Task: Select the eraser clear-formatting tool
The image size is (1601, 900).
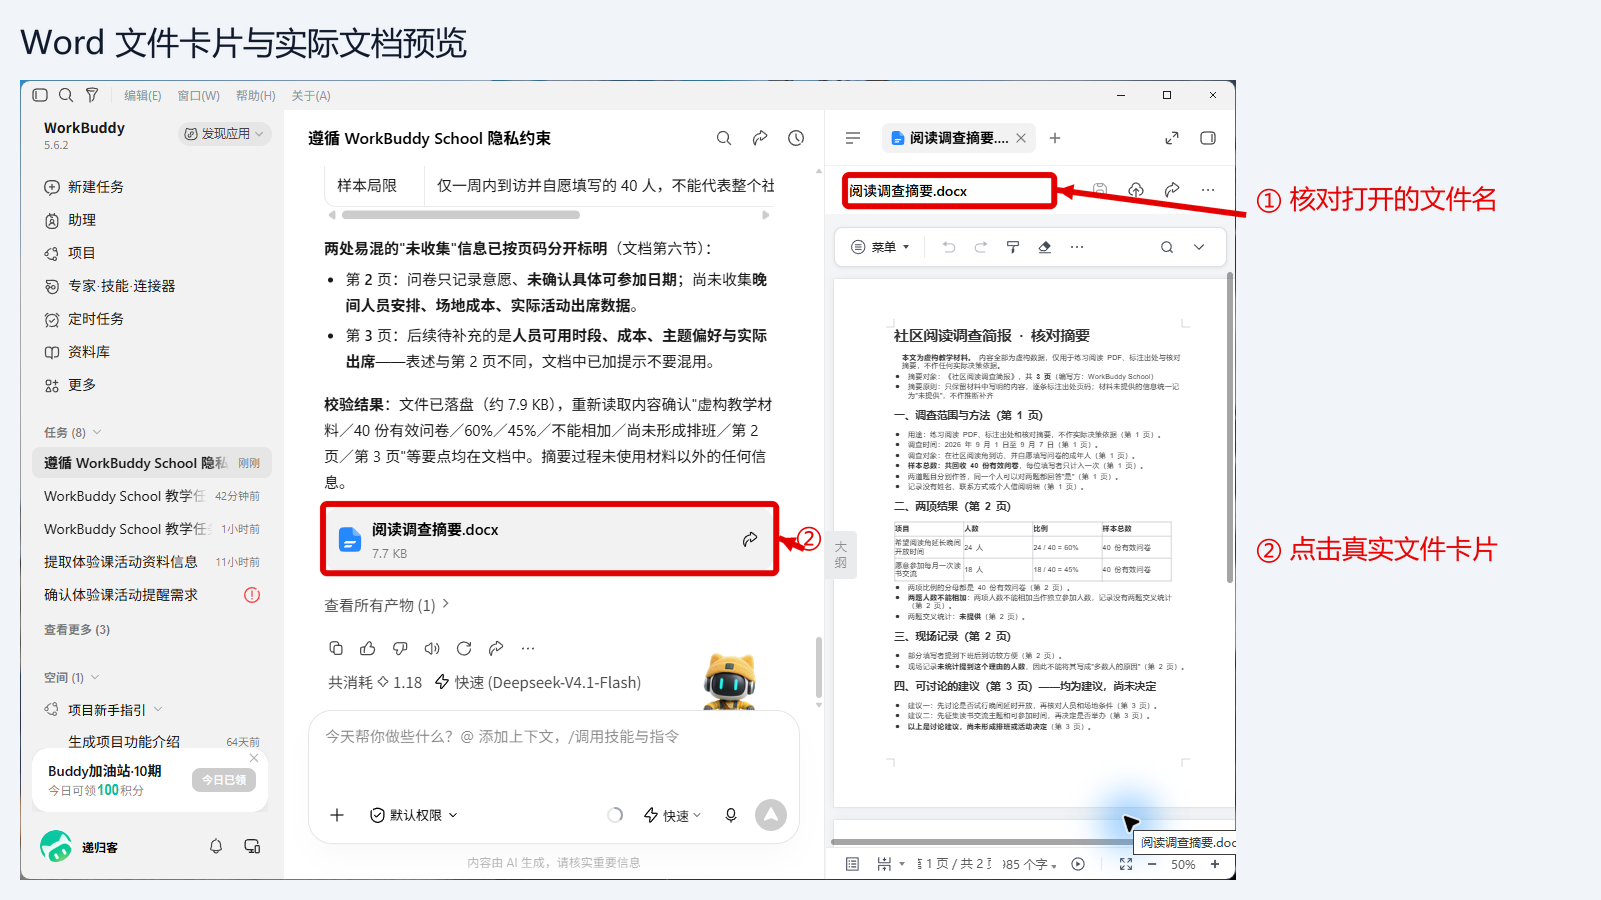Action: point(1045,247)
